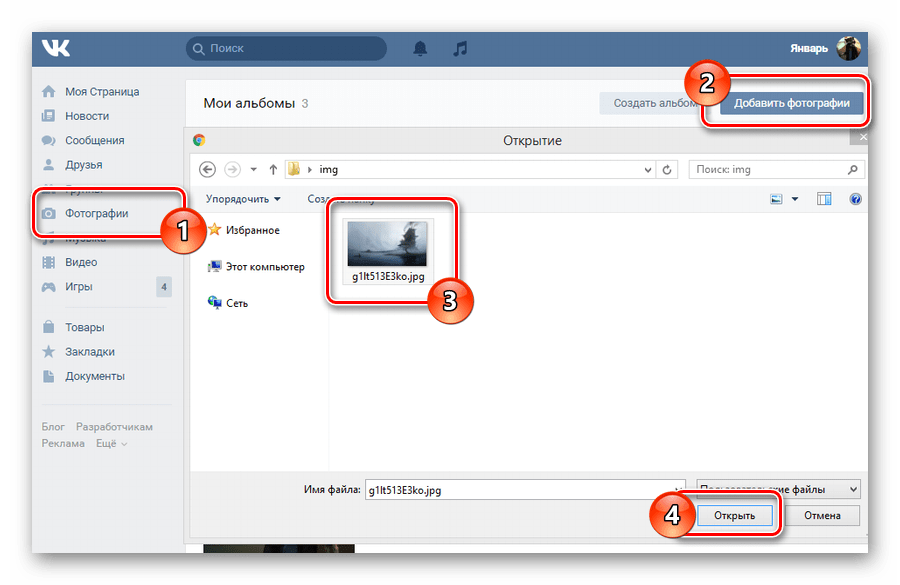Open Фотографии in sidebar
Screen dimensions: 900x585
(96, 214)
